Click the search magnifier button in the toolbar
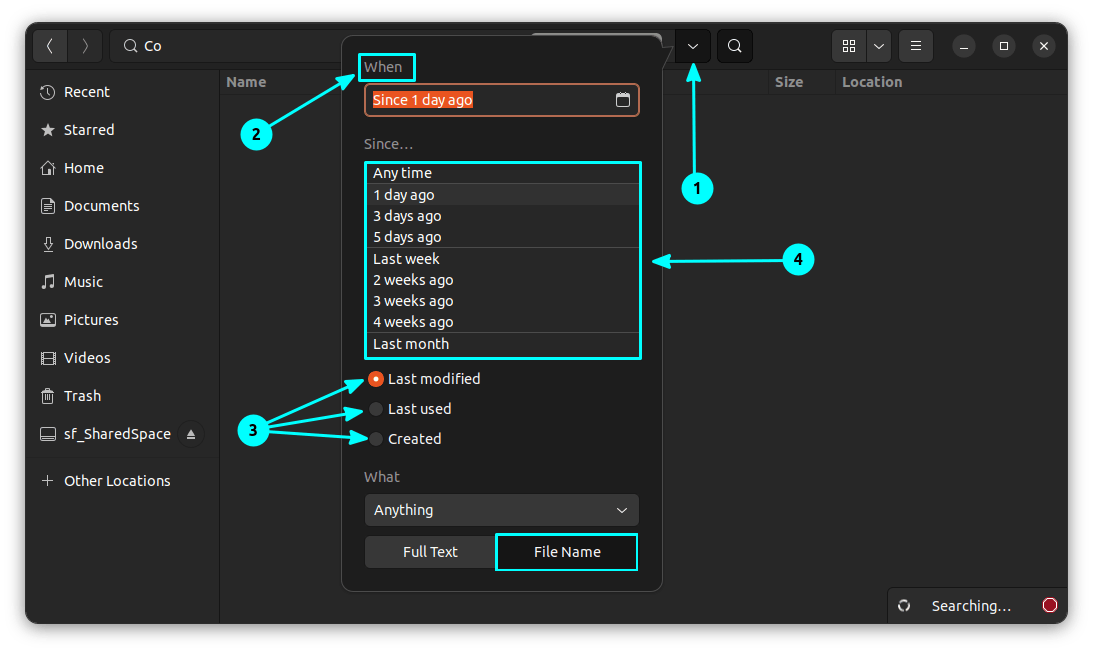 click(x=735, y=46)
